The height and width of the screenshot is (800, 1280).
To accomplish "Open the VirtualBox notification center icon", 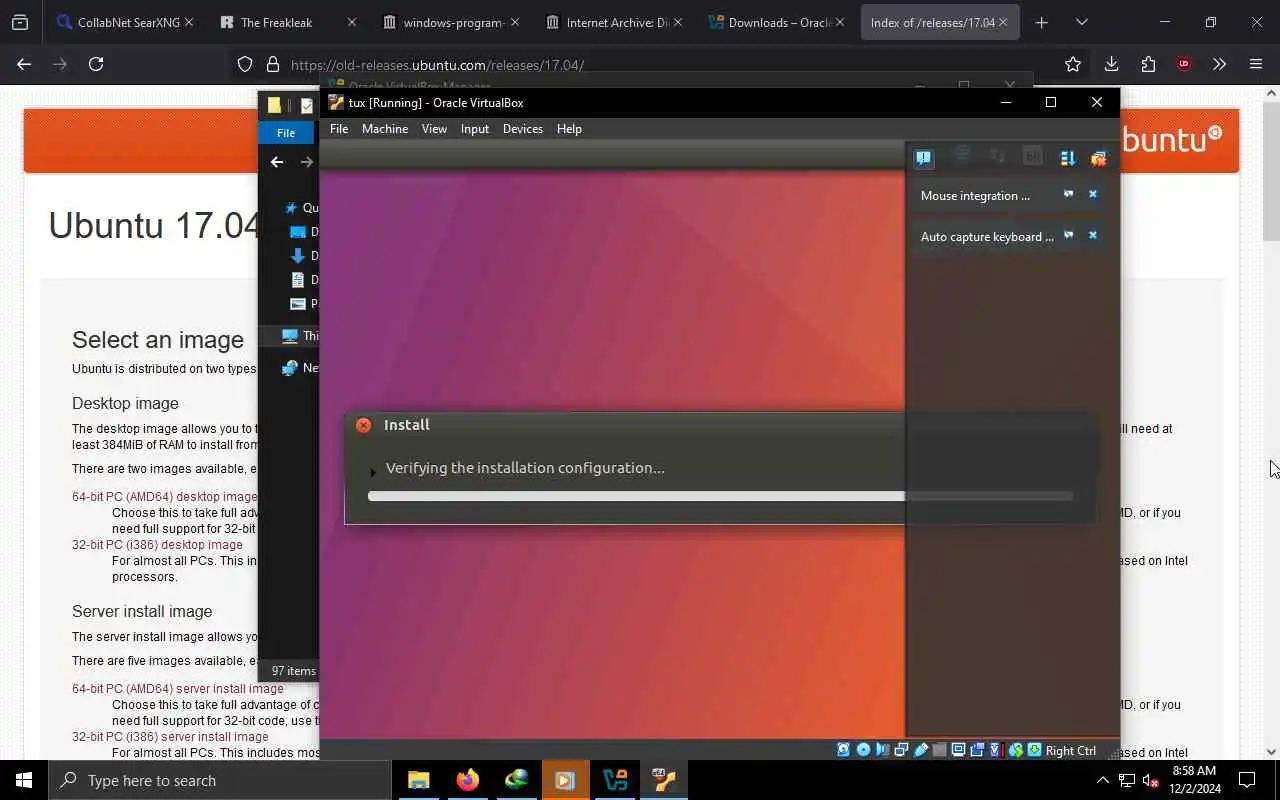I will pos(923,158).
